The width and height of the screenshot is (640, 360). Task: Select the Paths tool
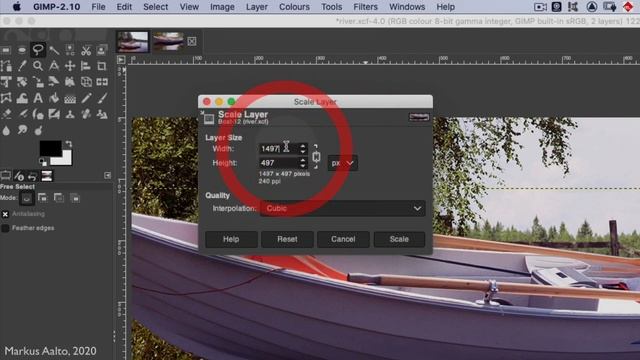[x=6, y=66]
